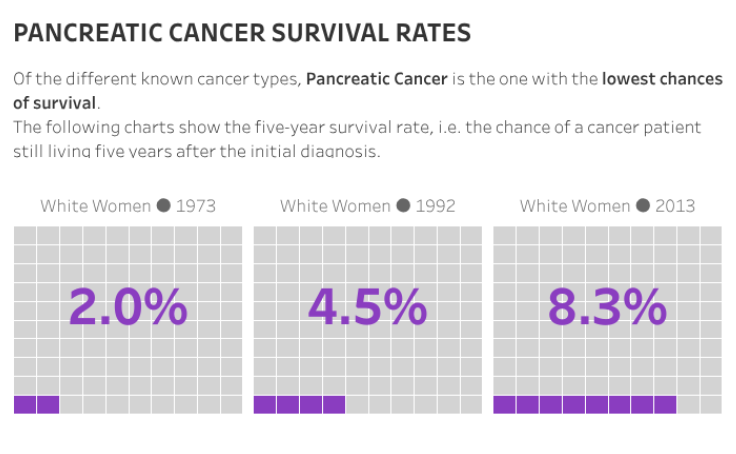
Task: Click the gray dot beside 1973
Action: tap(164, 206)
